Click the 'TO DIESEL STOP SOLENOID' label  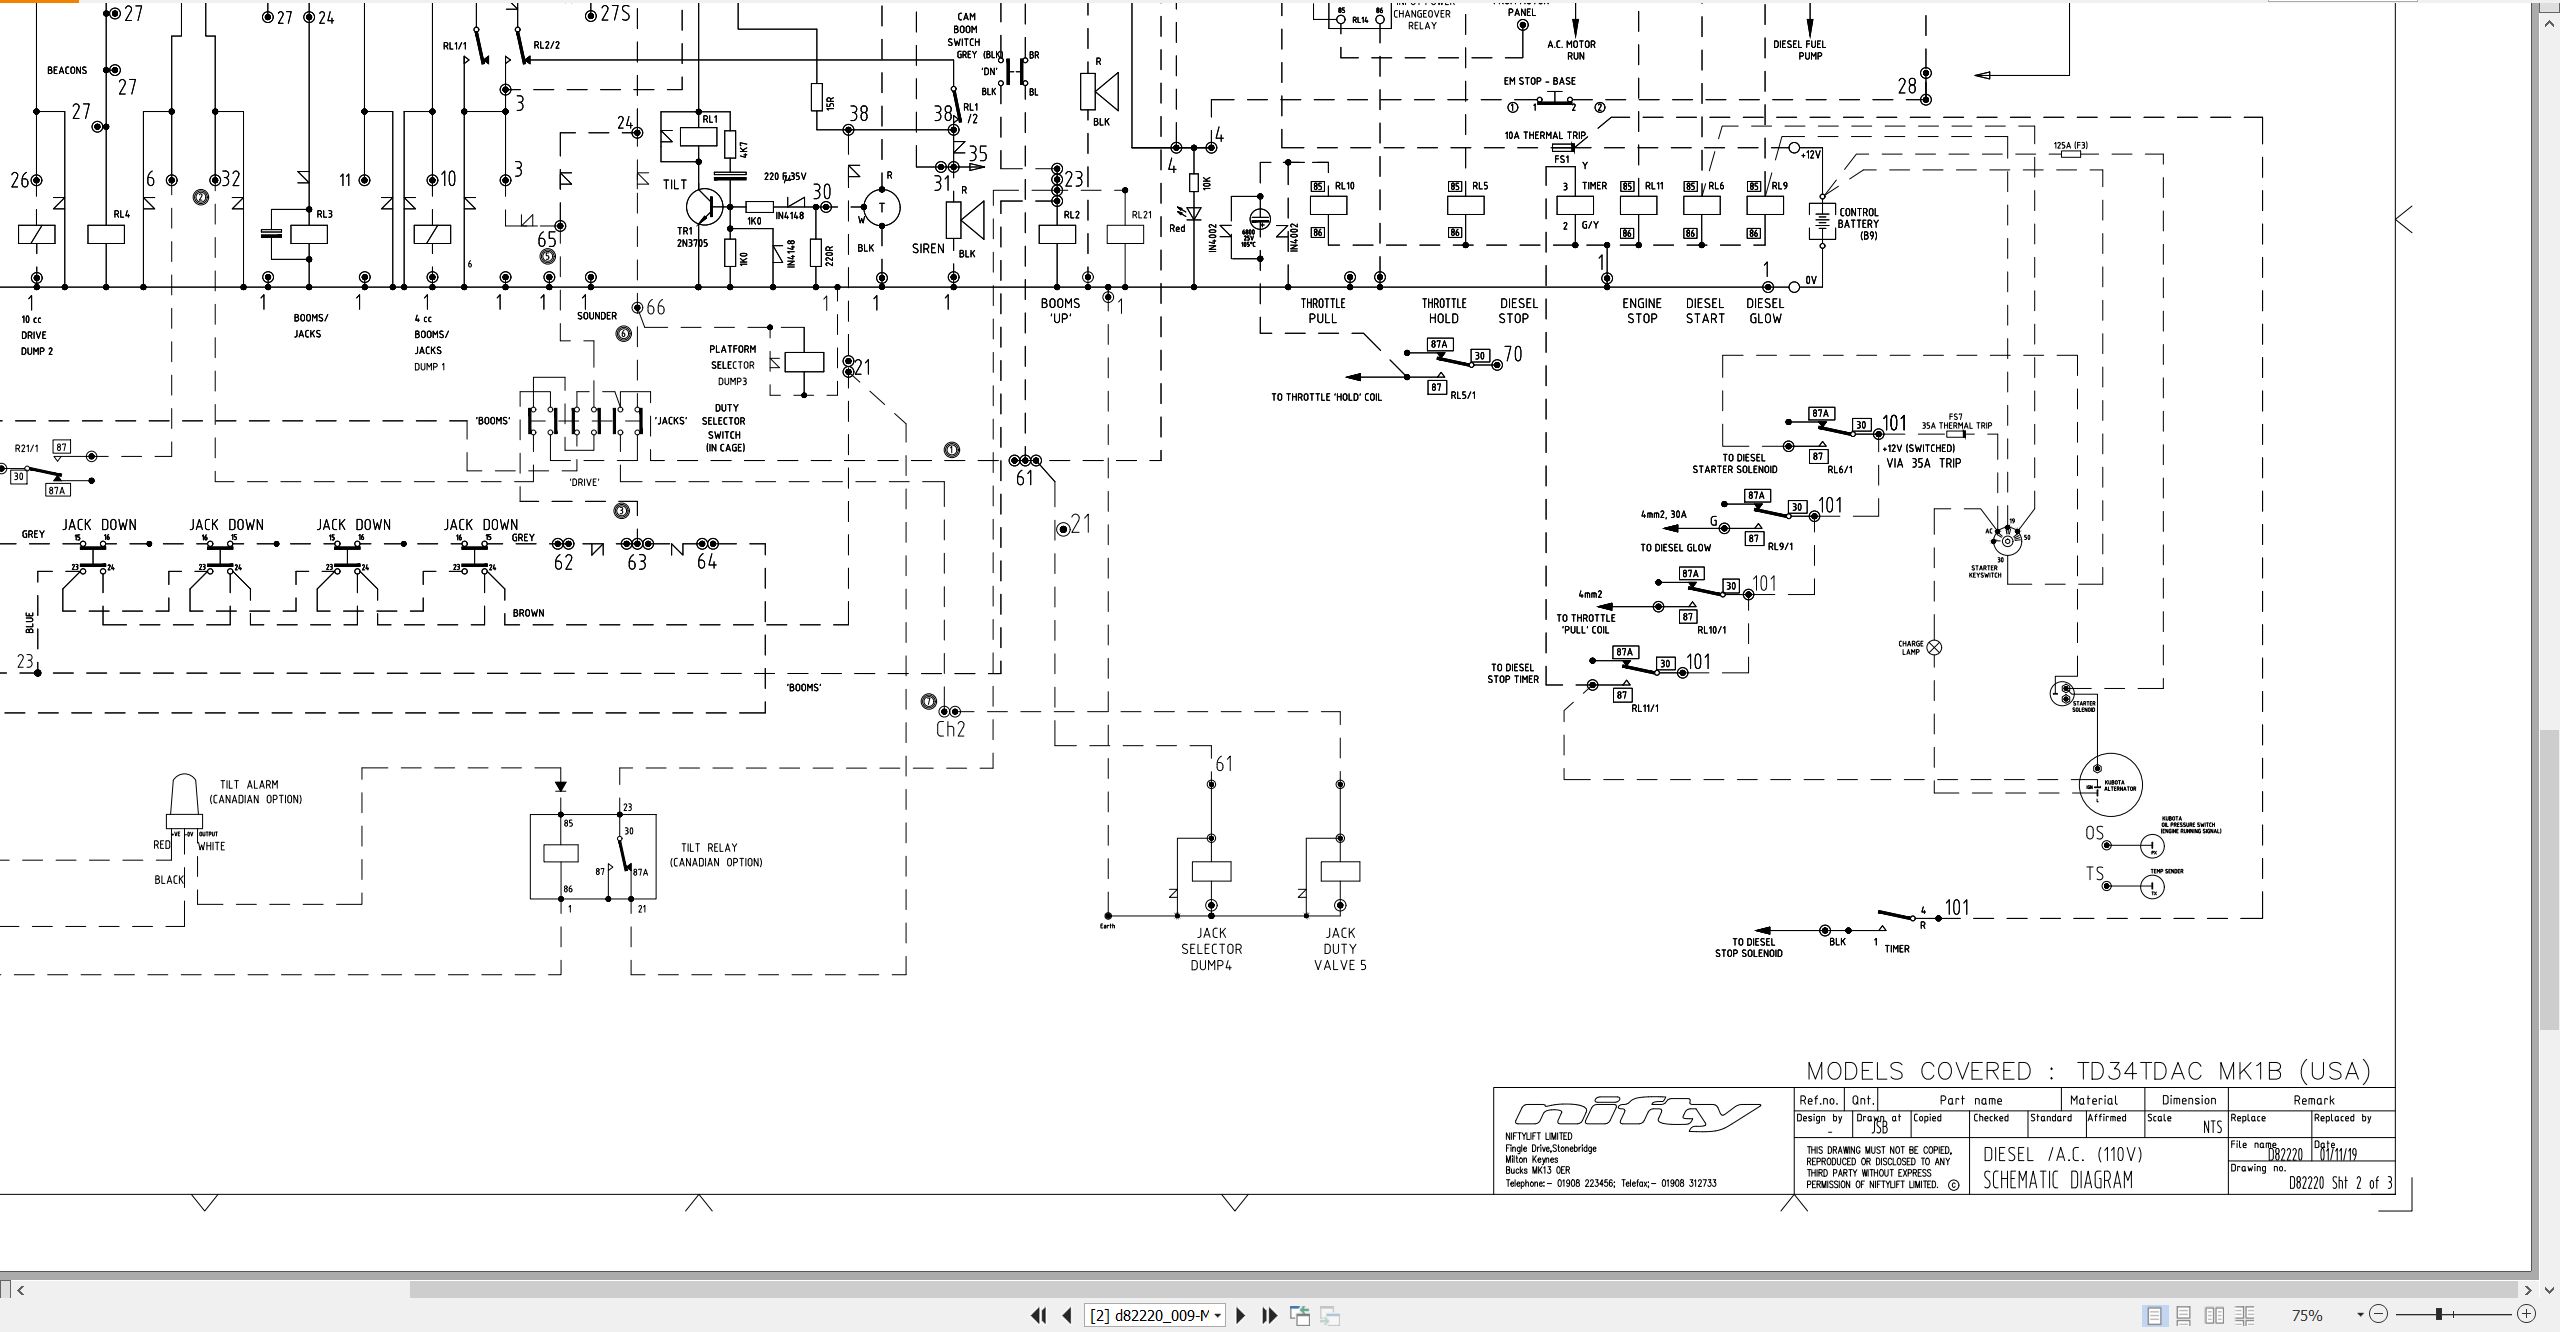click(1748, 947)
